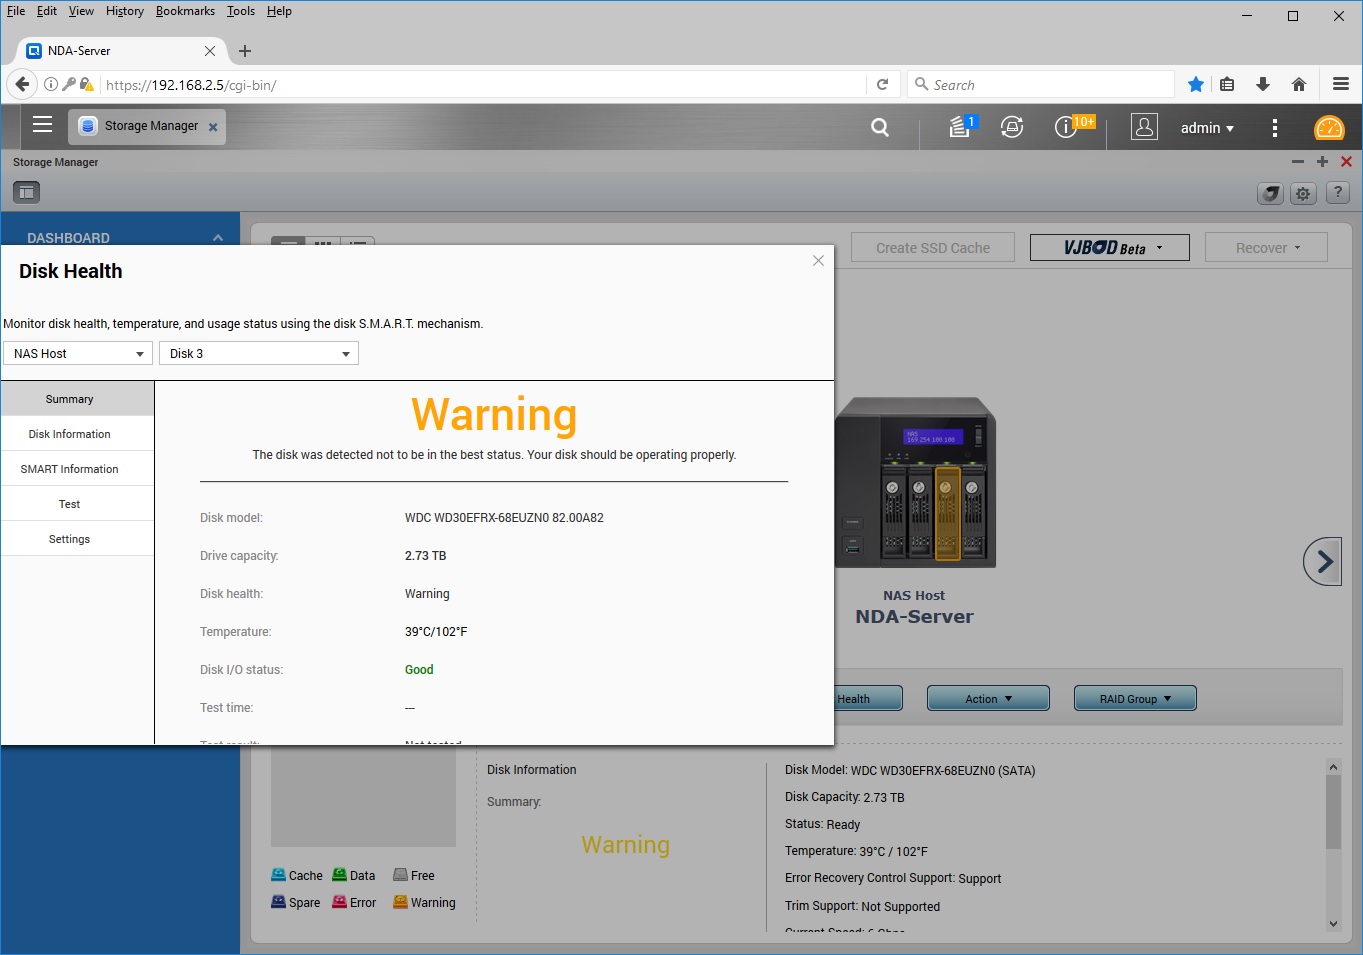Click the WDC WD30EFRX disk model value
Screen dimensions: 1363x955
[x=504, y=518]
